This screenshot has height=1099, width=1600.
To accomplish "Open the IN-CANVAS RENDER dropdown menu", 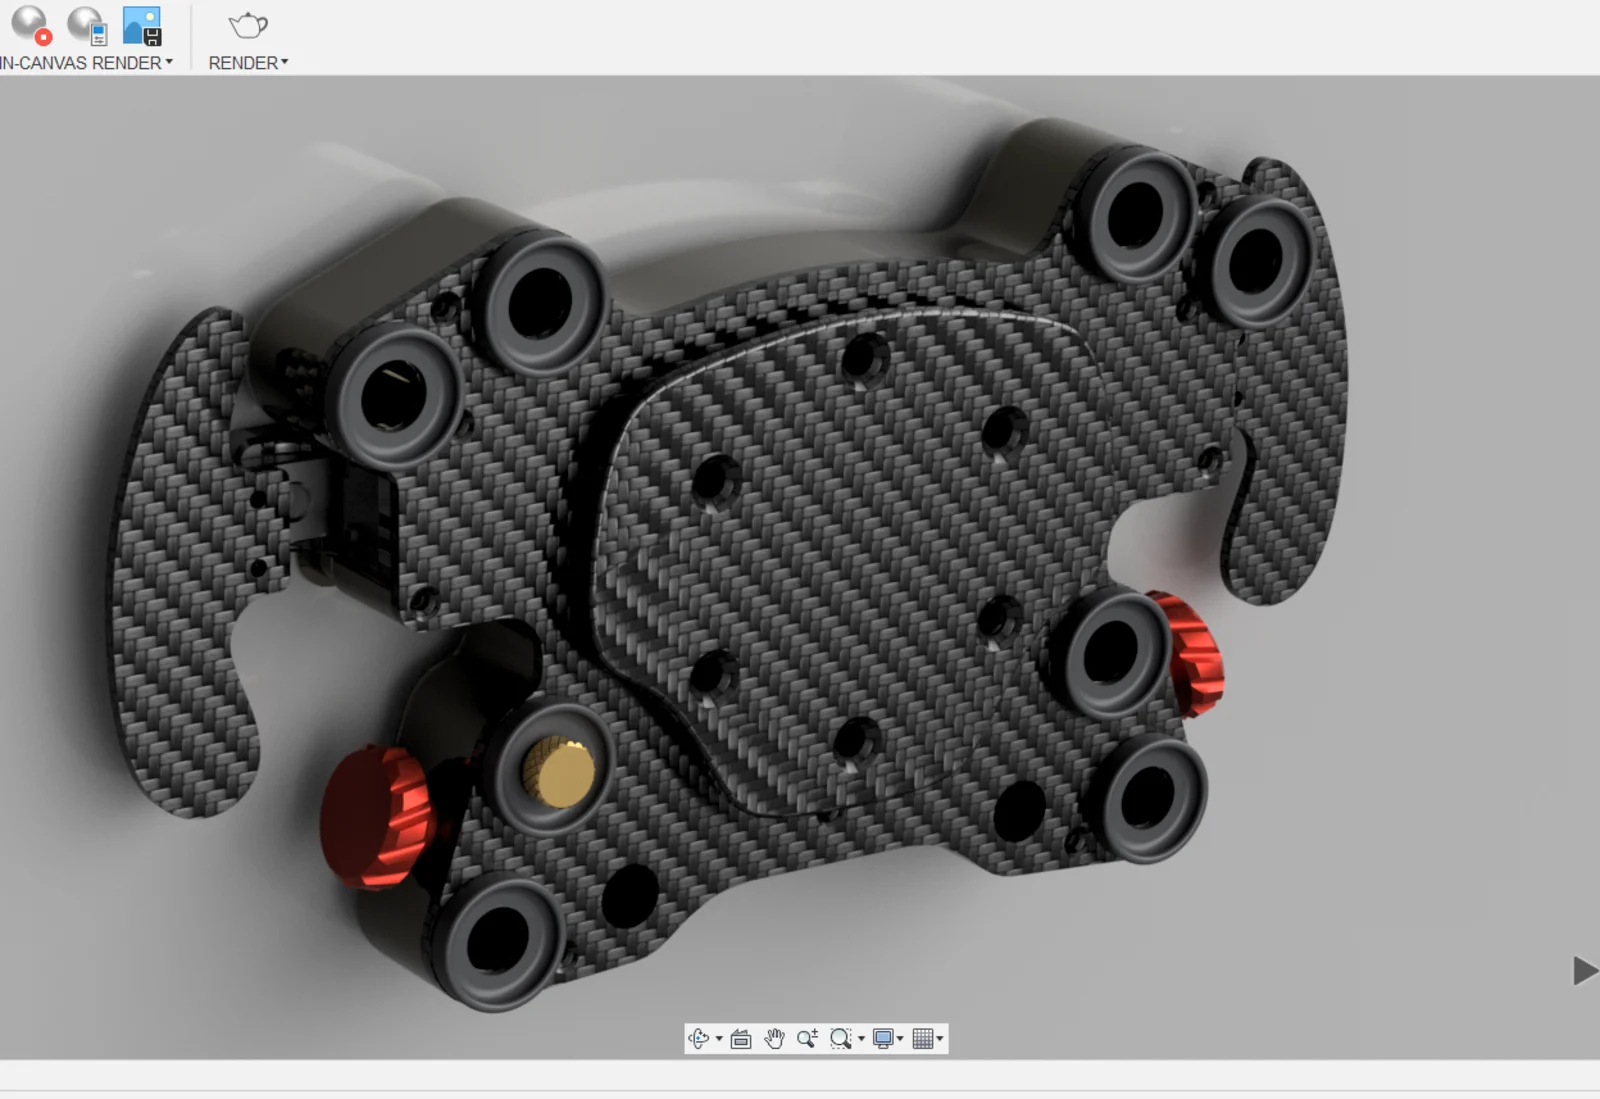I will coord(86,62).
